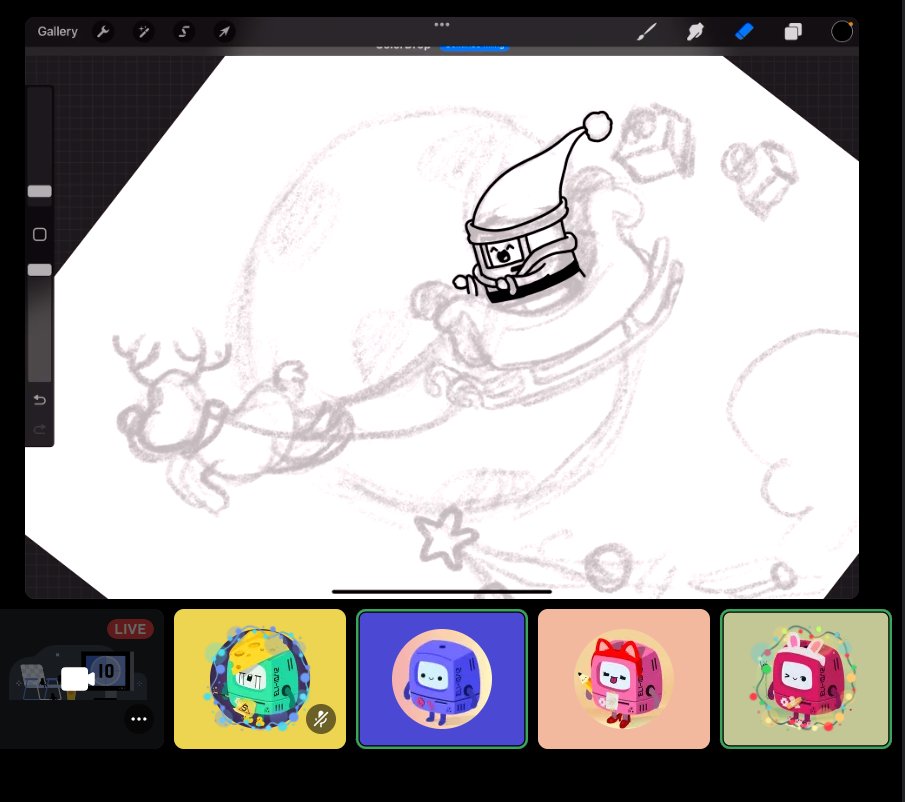Select the green bunny-eared robot participant tile
This screenshot has height=802, width=905.
[x=806, y=679]
